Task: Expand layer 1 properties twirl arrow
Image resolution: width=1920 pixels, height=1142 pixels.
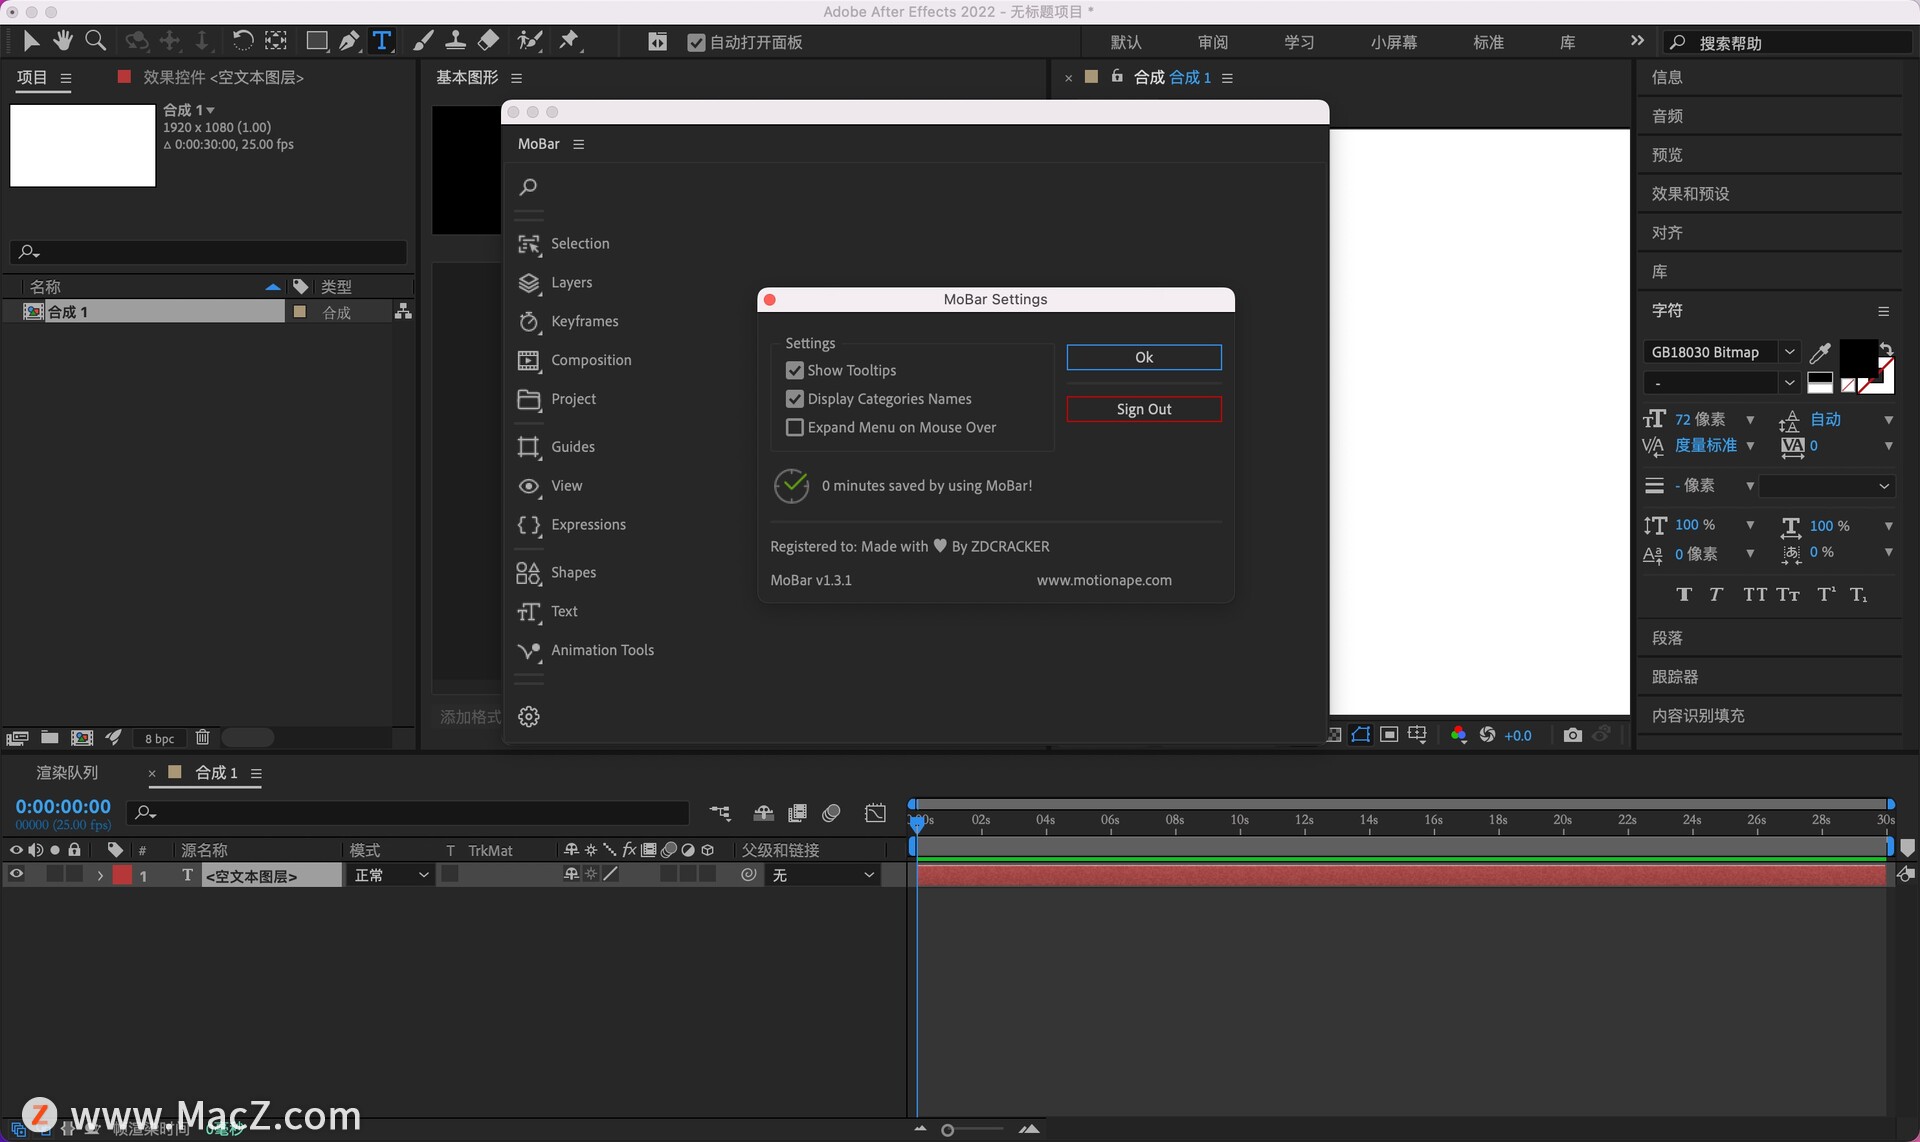Action: click(x=100, y=875)
